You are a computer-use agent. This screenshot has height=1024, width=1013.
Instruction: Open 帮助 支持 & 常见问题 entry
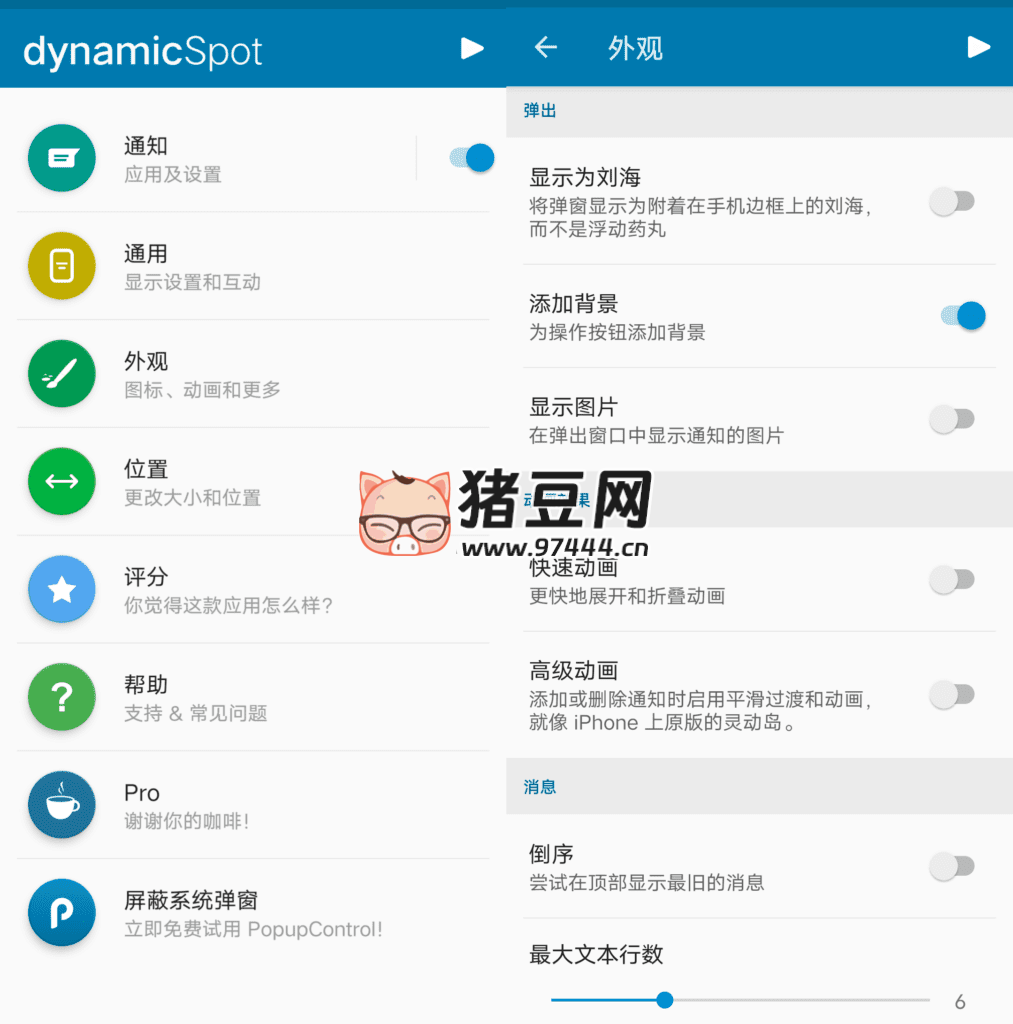253,697
